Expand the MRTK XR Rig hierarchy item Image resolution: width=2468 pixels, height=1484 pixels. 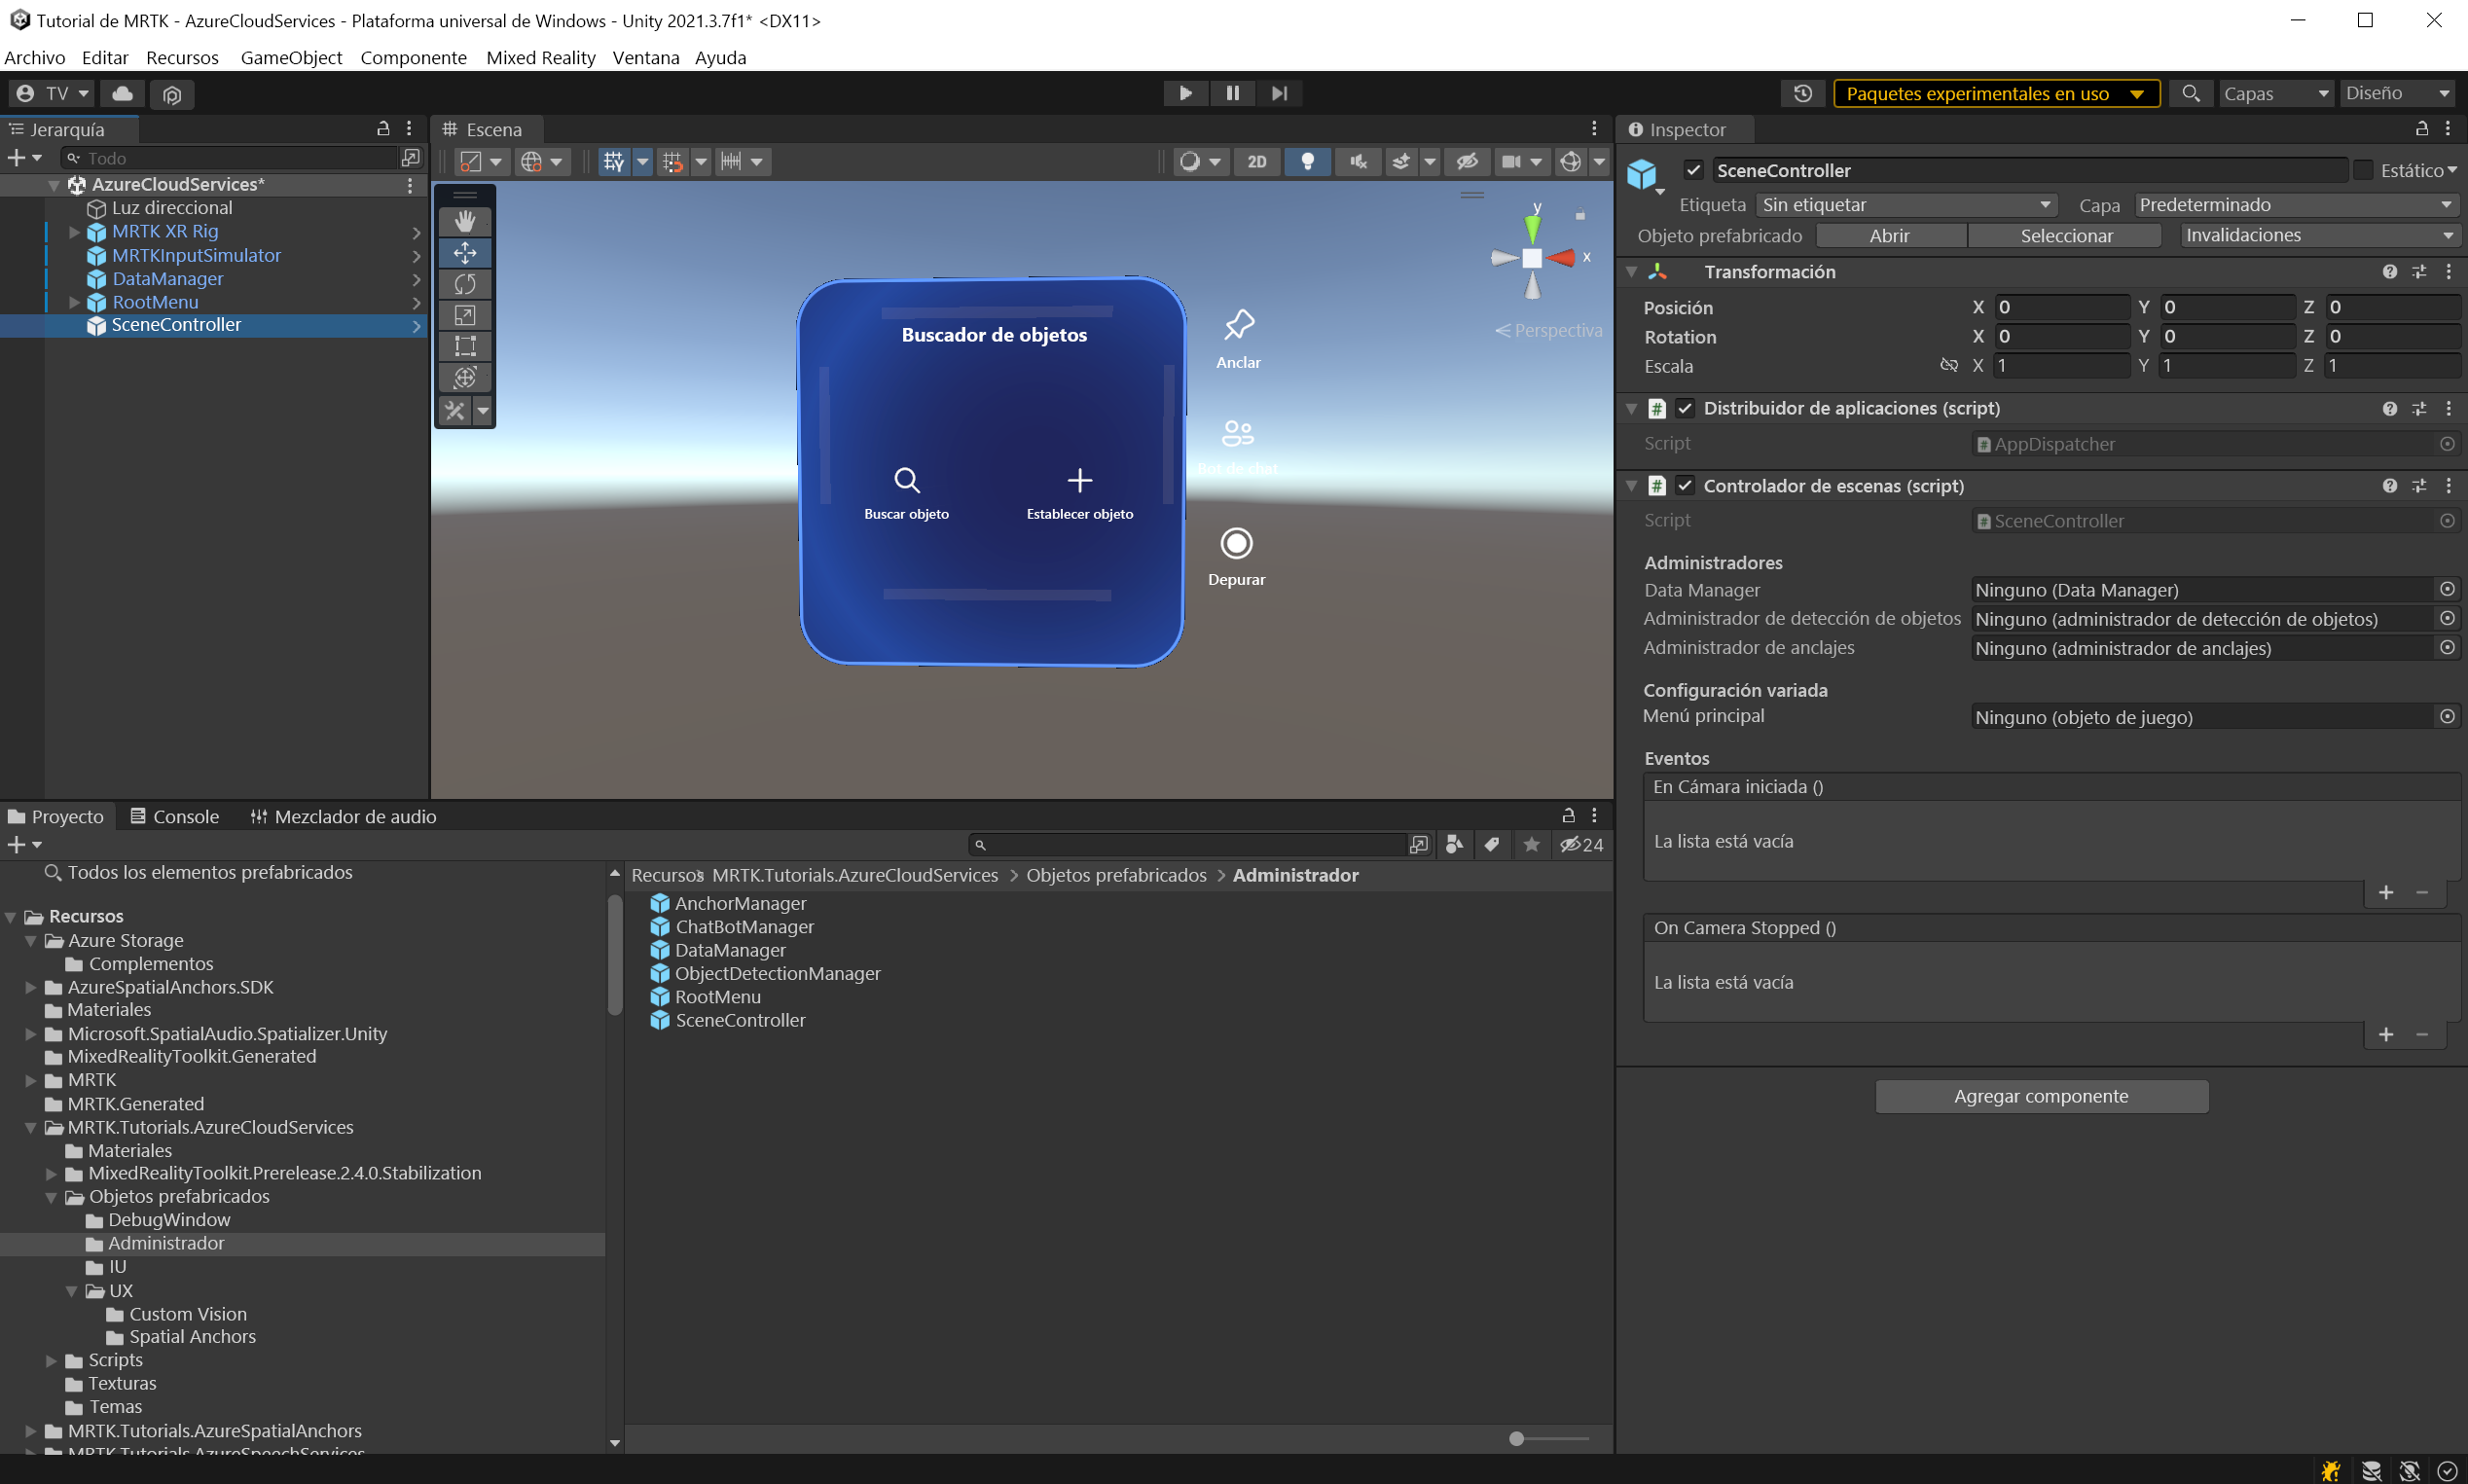[x=74, y=231]
